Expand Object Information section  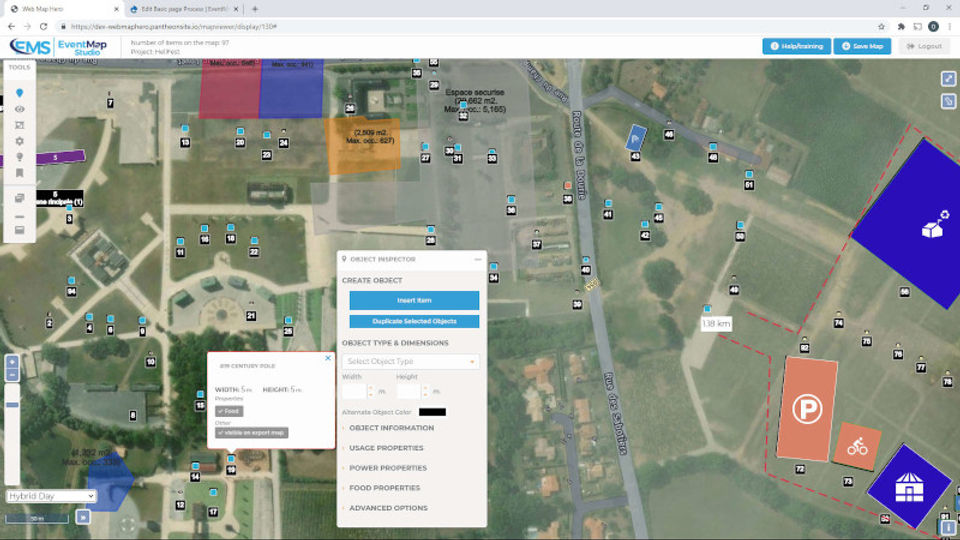tap(391, 428)
